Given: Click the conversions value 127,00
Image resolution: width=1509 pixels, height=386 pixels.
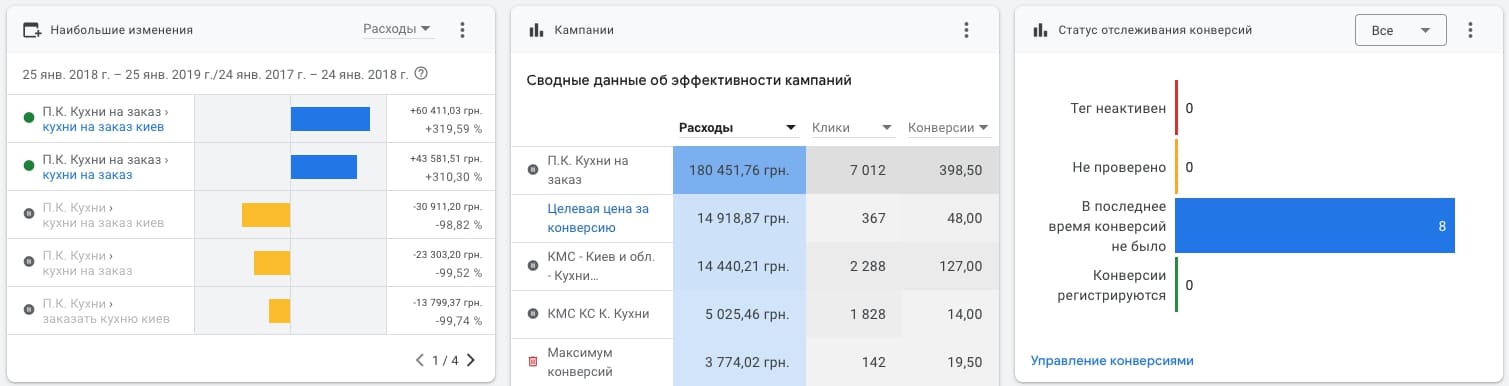Looking at the screenshot, I should pyautogui.click(x=961, y=266).
